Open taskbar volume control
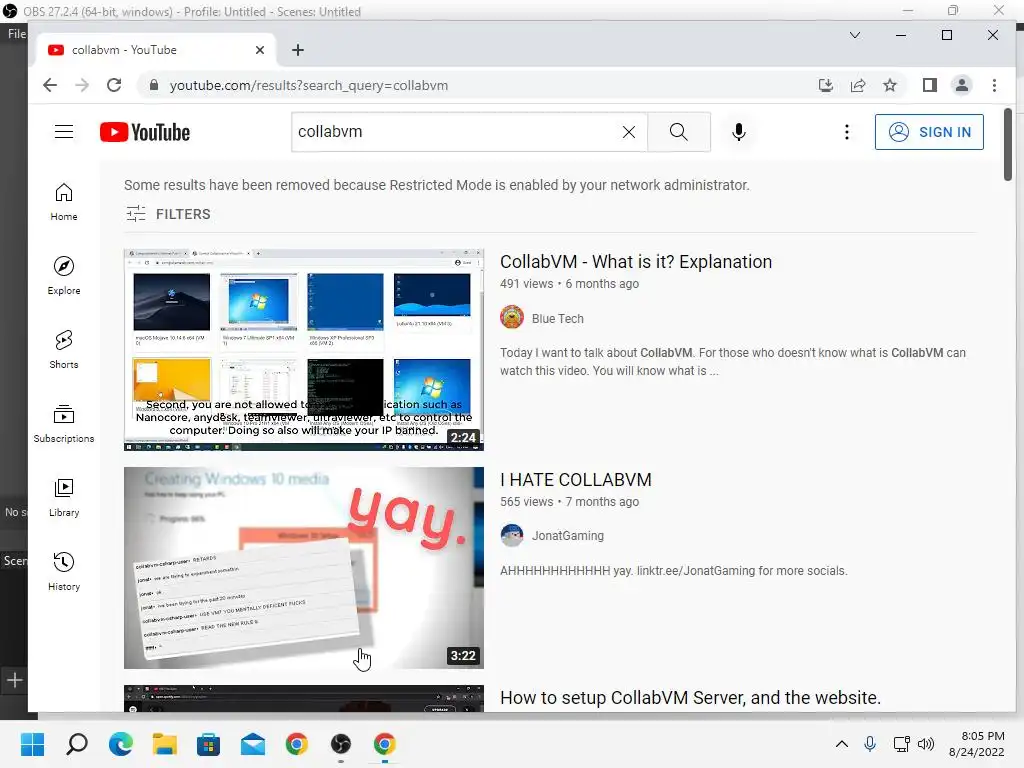The width and height of the screenshot is (1024, 768). (926, 744)
